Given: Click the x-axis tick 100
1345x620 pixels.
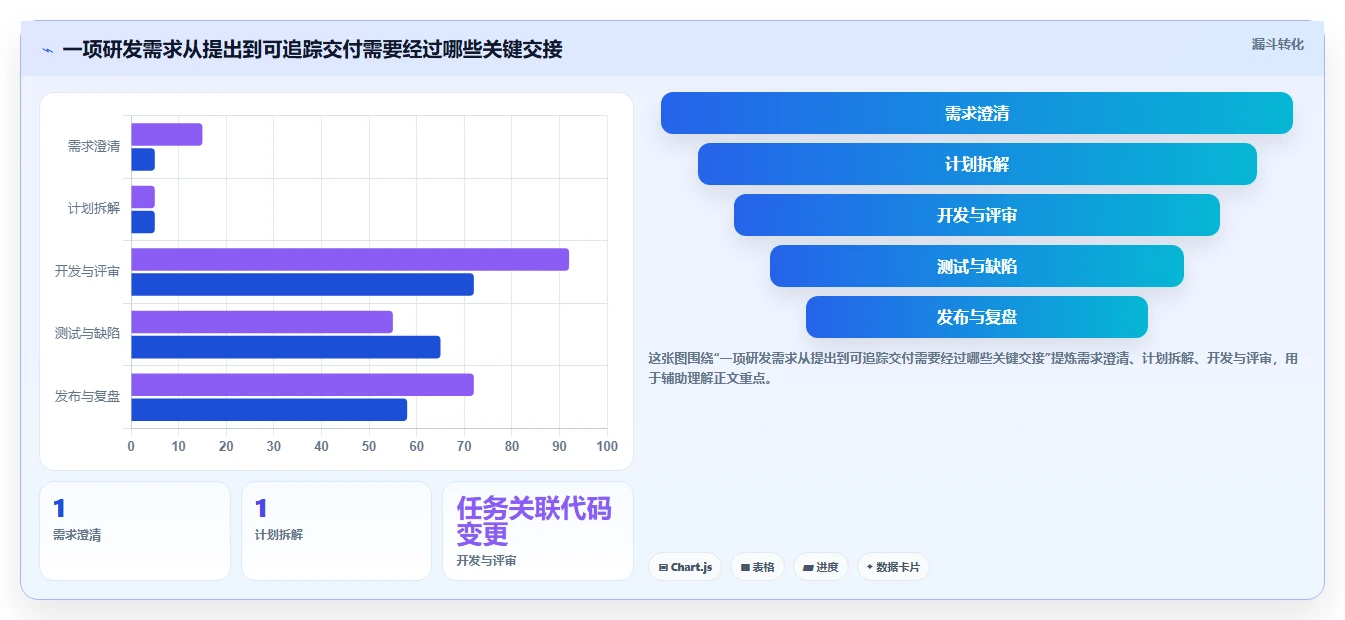Looking at the screenshot, I should point(607,446).
